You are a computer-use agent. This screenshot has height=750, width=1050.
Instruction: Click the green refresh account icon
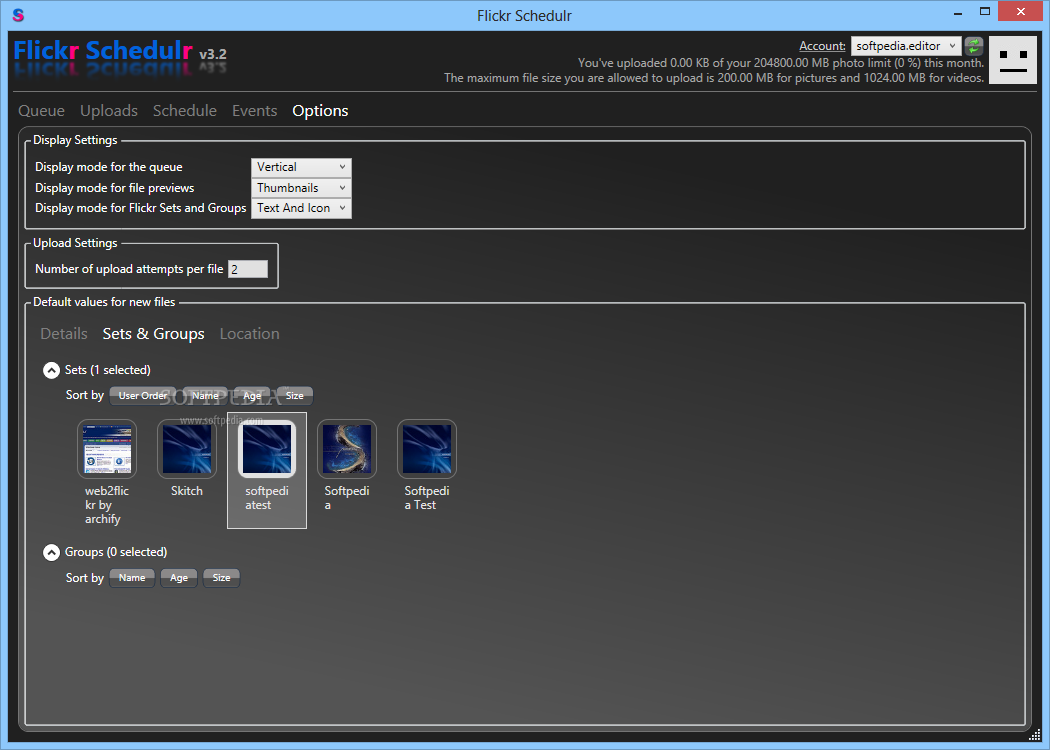(x=974, y=46)
